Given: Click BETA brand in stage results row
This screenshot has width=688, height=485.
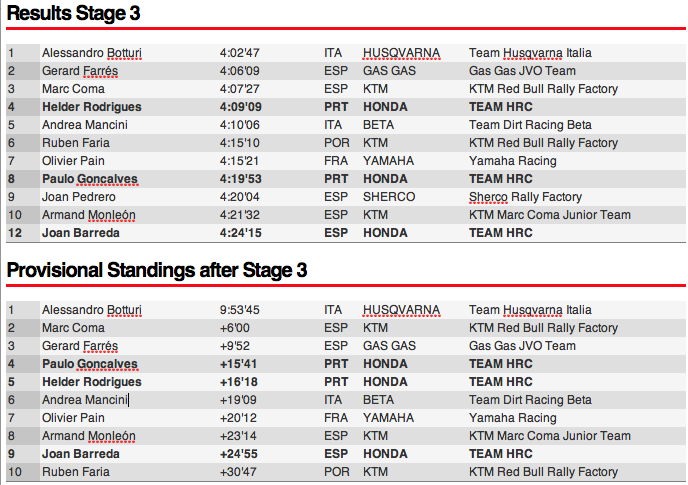Looking at the screenshot, I should point(379,125).
